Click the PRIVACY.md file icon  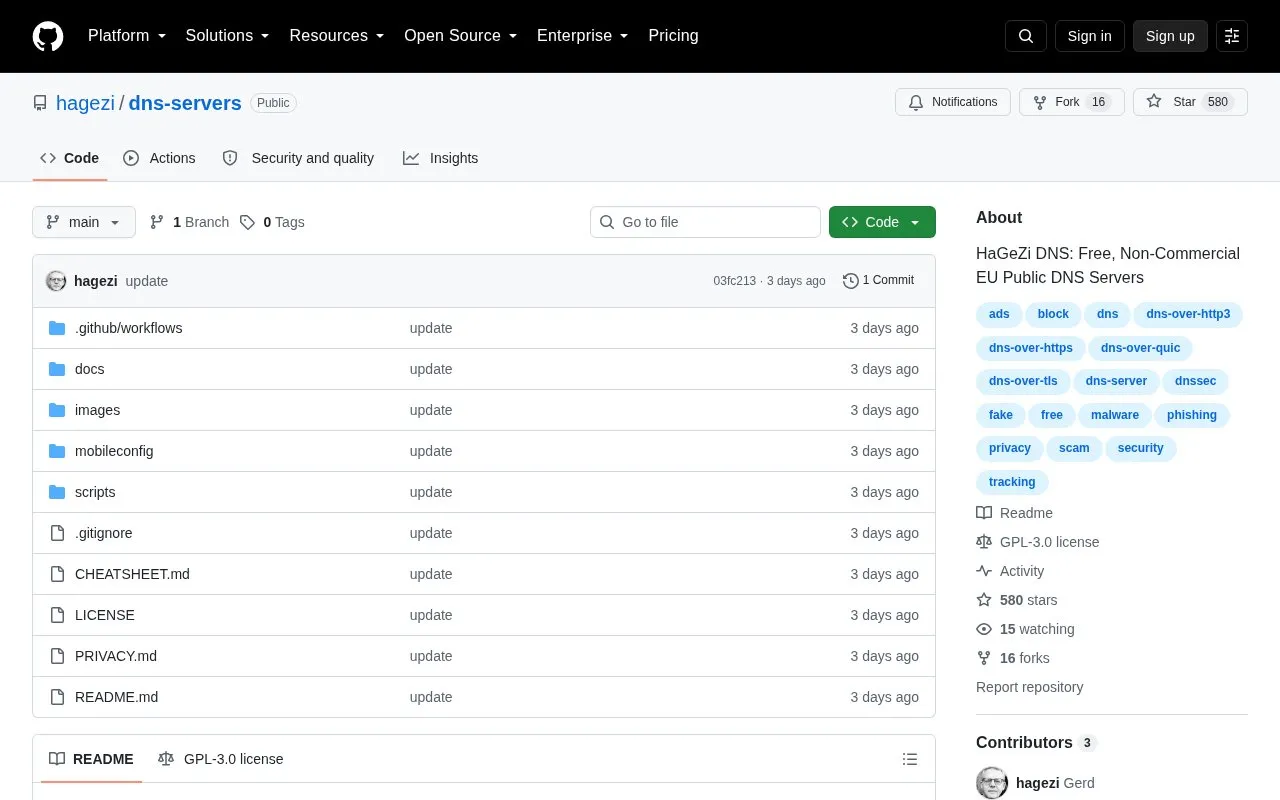[57, 656]
